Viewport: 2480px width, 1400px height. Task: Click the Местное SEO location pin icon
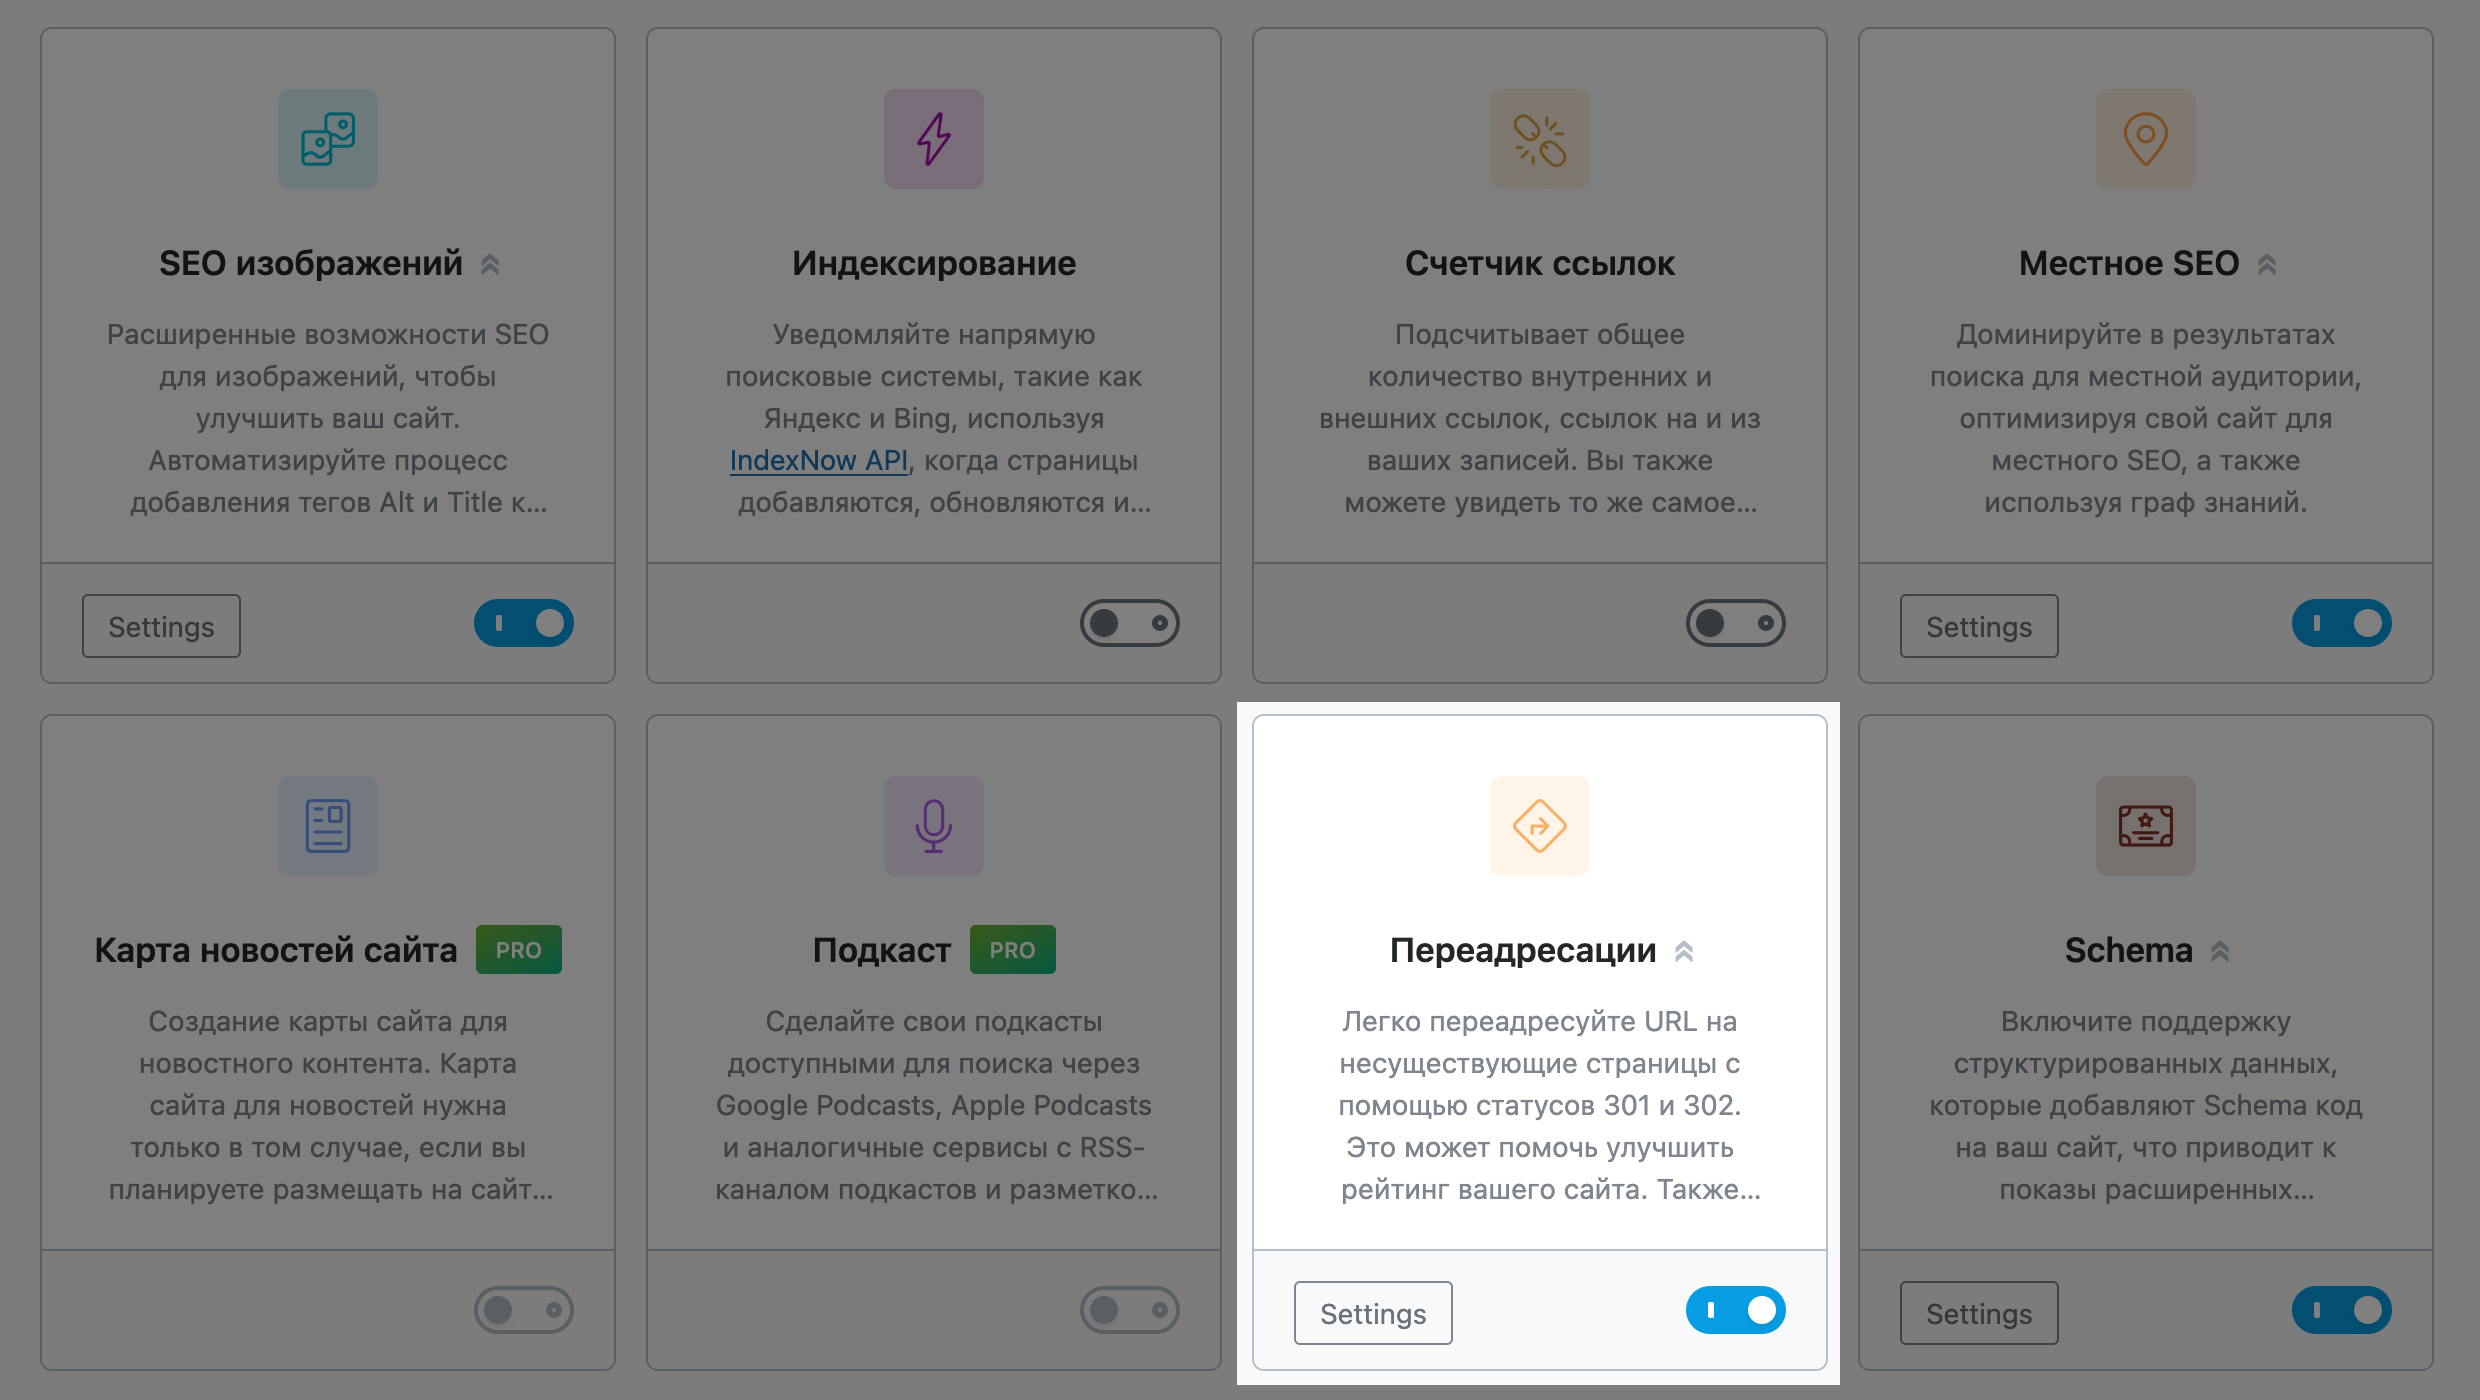[2146, 139]
